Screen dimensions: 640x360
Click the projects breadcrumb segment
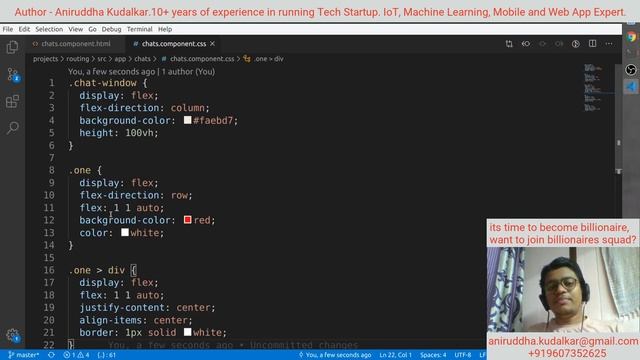(x=46, y=59)
